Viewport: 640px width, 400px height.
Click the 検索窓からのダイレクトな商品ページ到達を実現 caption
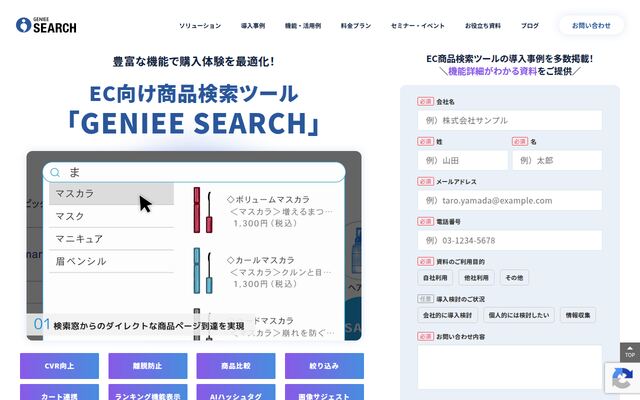(x=149, y=326)
